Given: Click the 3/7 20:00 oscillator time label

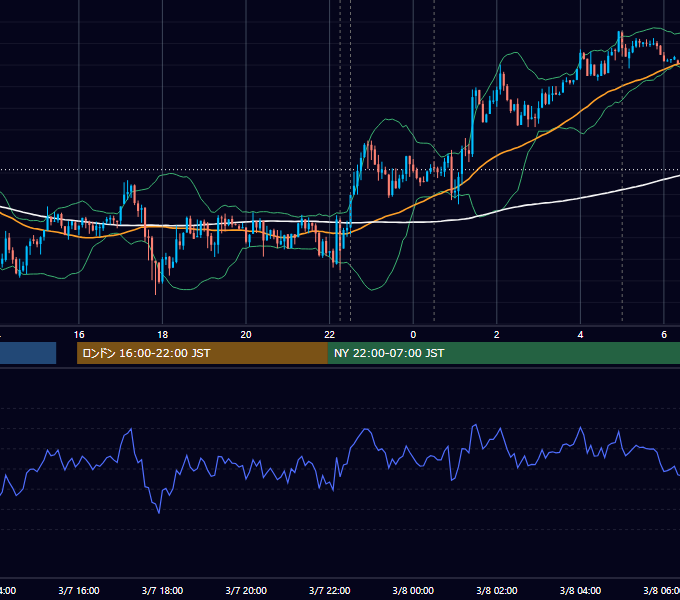Looking at the screenshot, I should 246,590.
